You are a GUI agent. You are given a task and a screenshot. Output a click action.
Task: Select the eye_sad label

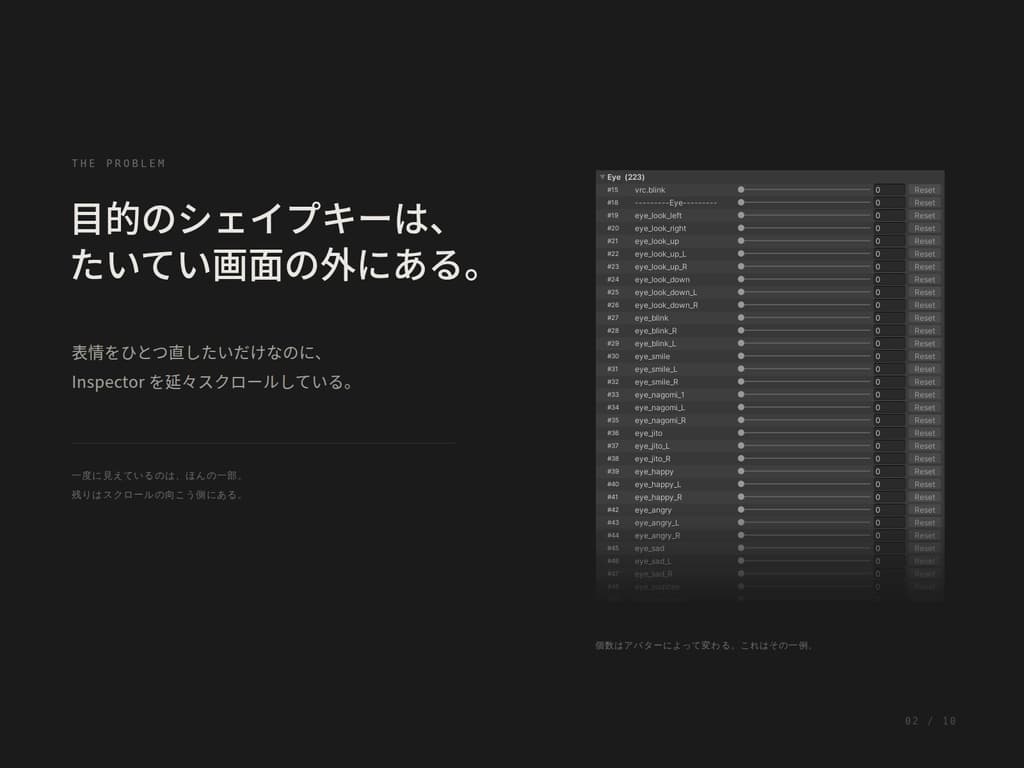click(x=649, y=549)
